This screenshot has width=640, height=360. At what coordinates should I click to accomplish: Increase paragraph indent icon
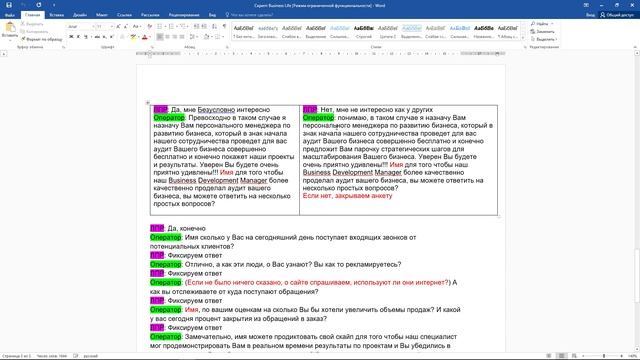coord(204,27)
